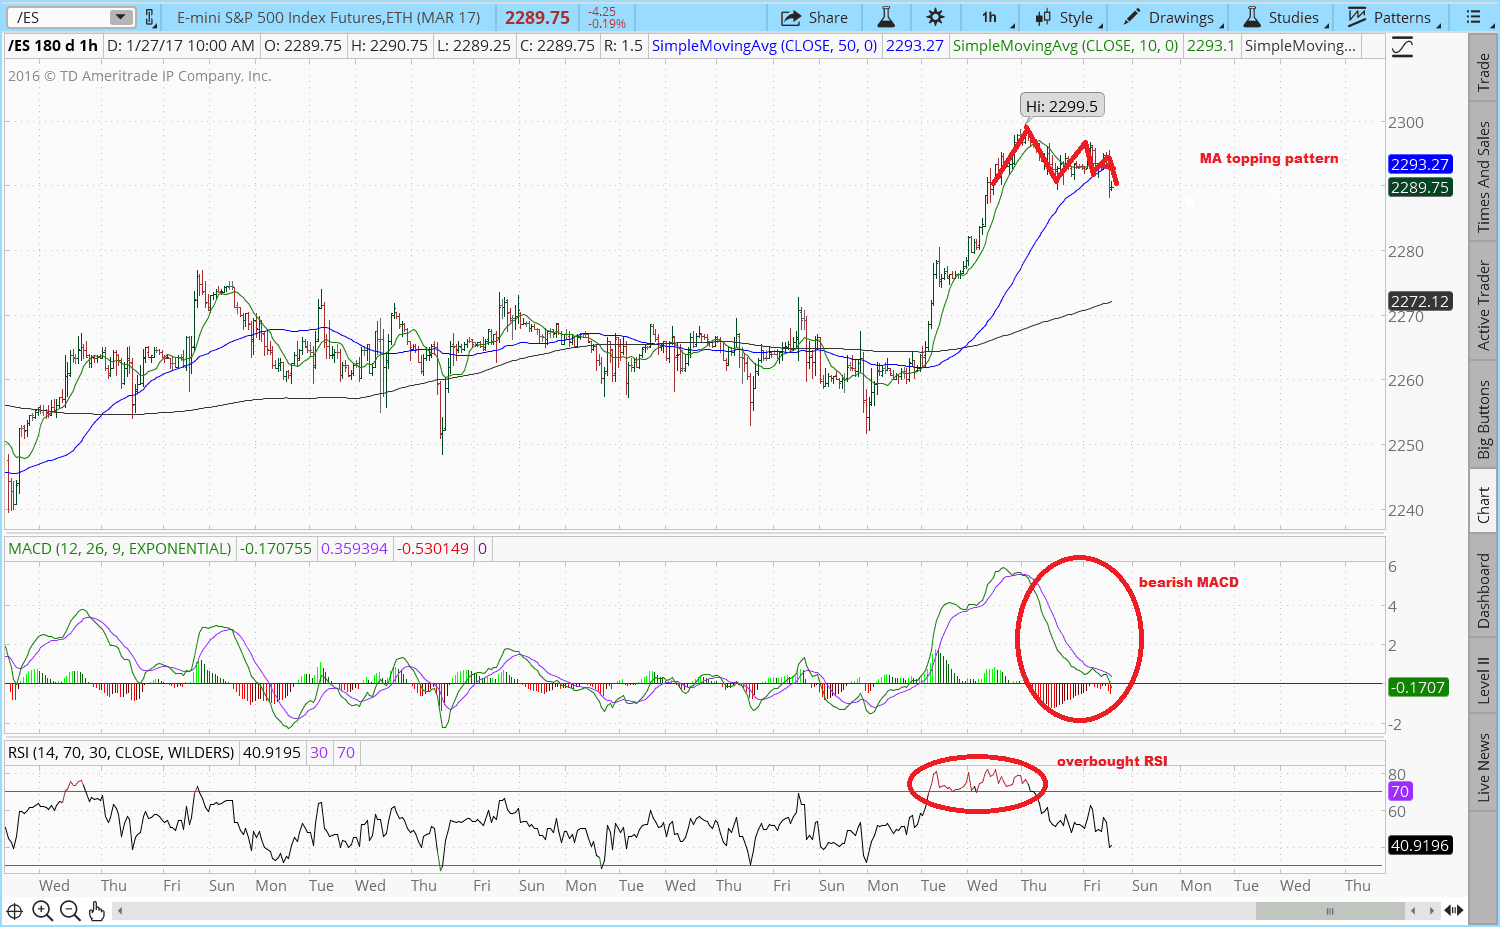This screenshot has height=927, width=1500.
Task: Click the symbol link clip icon
Action: pos(149,17)
